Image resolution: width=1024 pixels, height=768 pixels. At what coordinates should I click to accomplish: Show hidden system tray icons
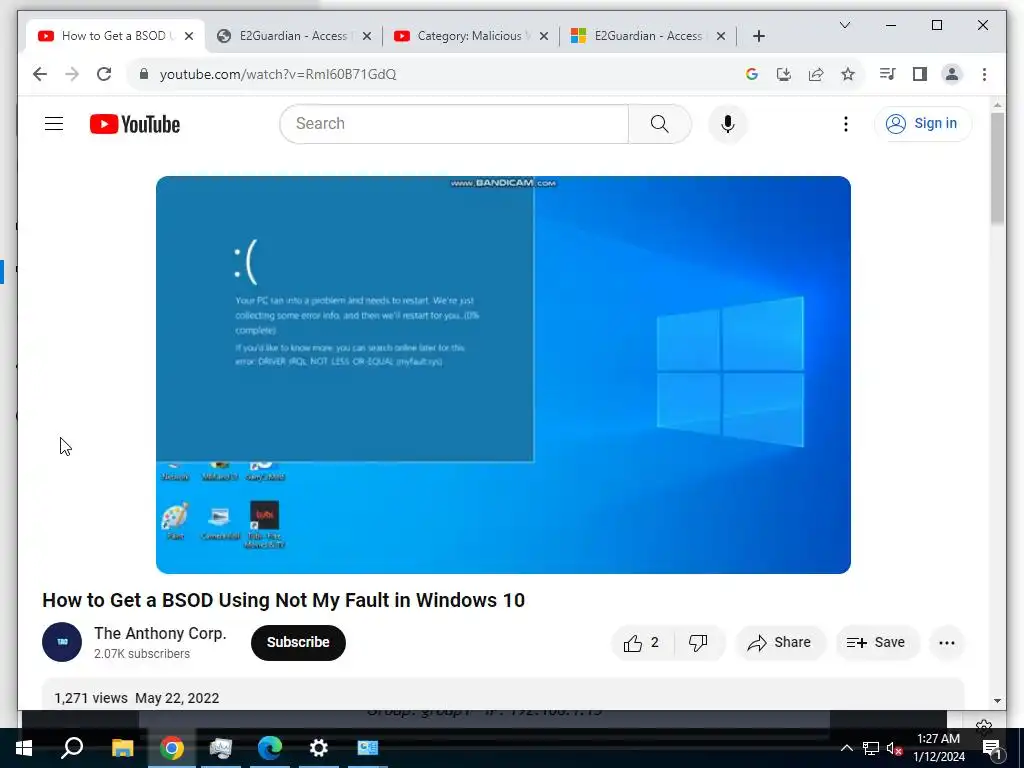[x=846, y=748]
